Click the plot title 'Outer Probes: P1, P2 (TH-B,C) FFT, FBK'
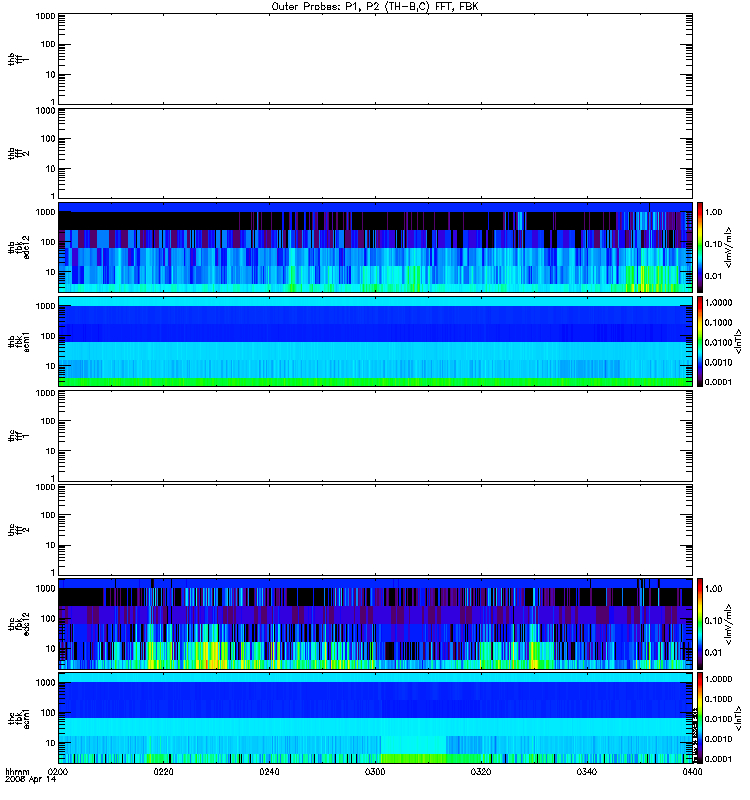 tap(375, 7)
